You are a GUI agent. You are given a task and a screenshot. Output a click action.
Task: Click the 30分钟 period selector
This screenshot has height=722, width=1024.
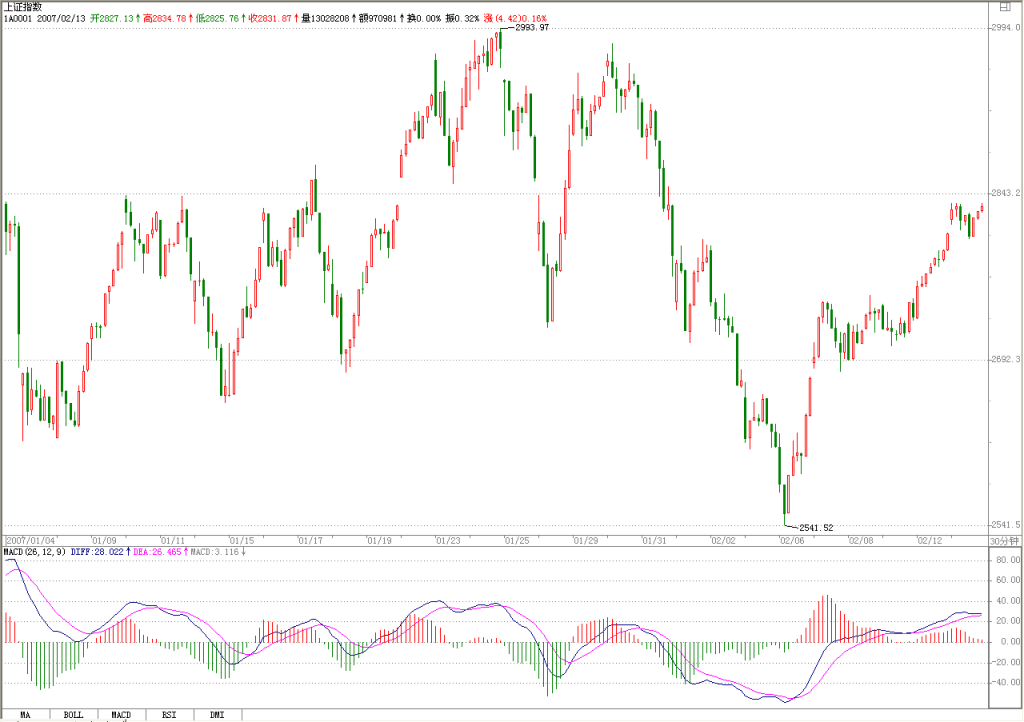click(x=1004, y=541)
